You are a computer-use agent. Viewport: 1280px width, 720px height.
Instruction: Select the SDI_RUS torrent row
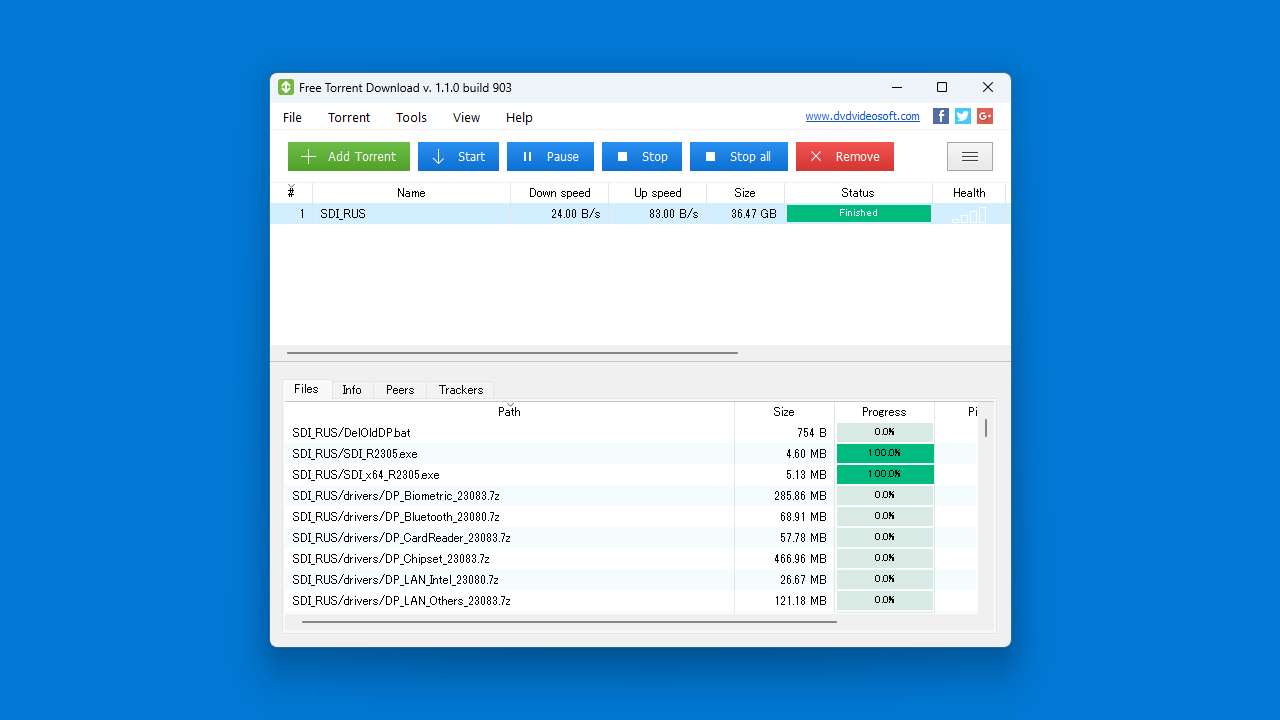click(640, 214)
